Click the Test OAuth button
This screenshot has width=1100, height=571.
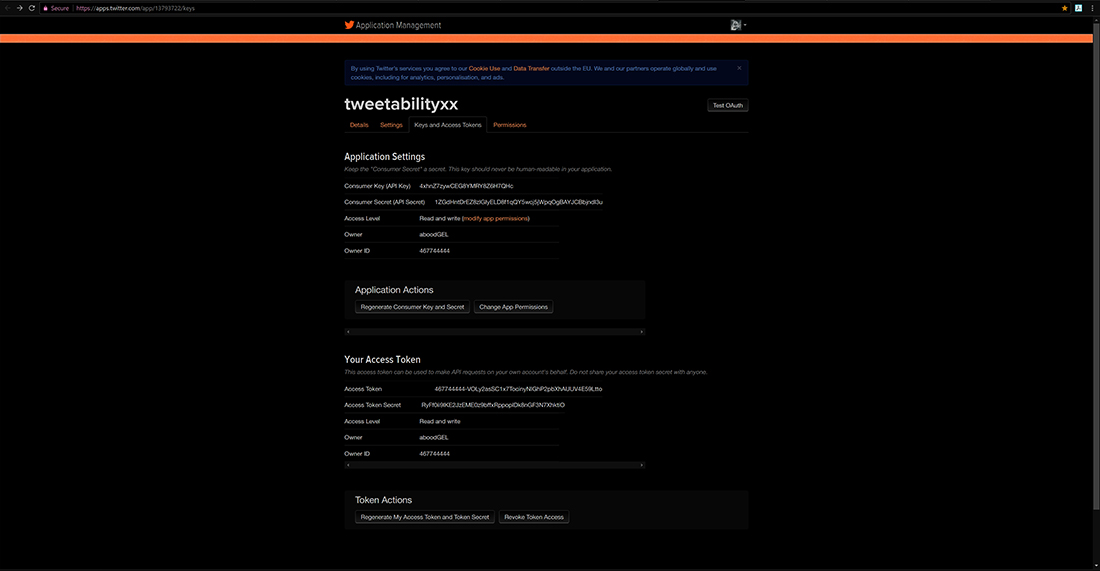click(727, 105)
